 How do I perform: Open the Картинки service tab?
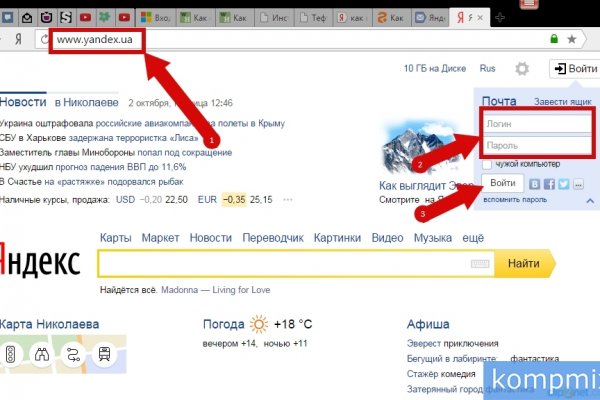337,238
